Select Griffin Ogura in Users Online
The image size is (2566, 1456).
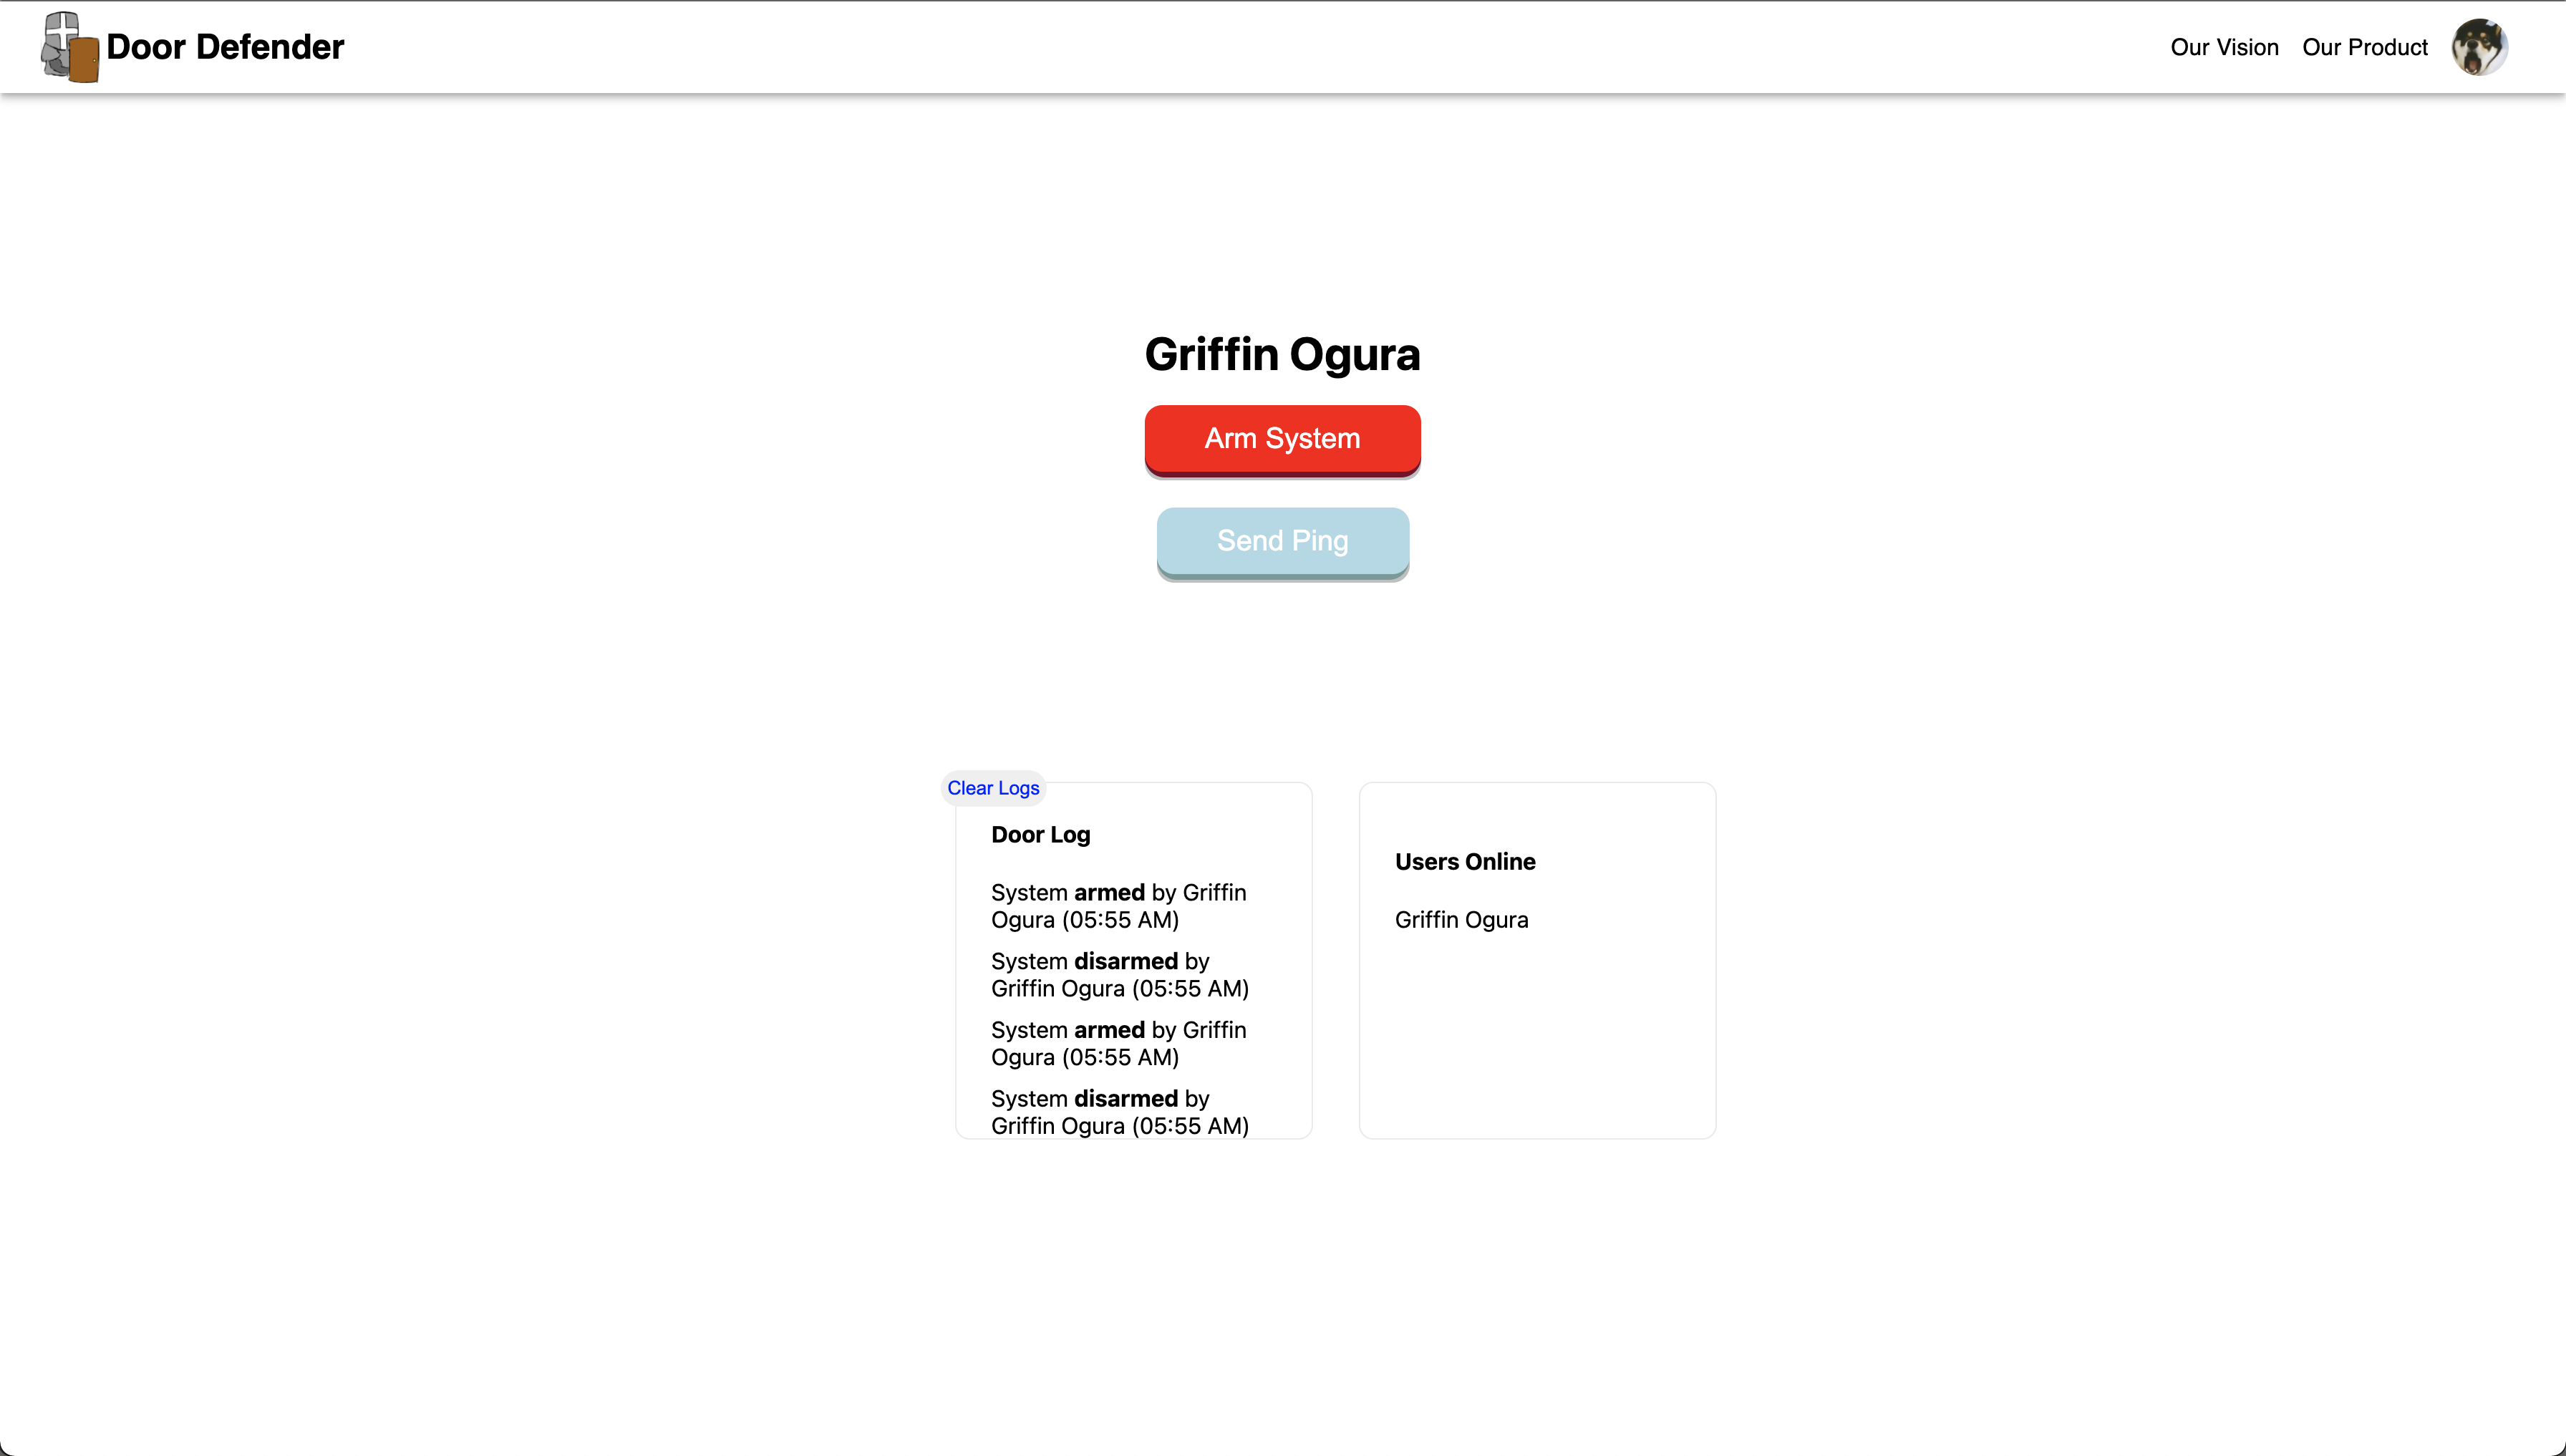pos(1461,919)
